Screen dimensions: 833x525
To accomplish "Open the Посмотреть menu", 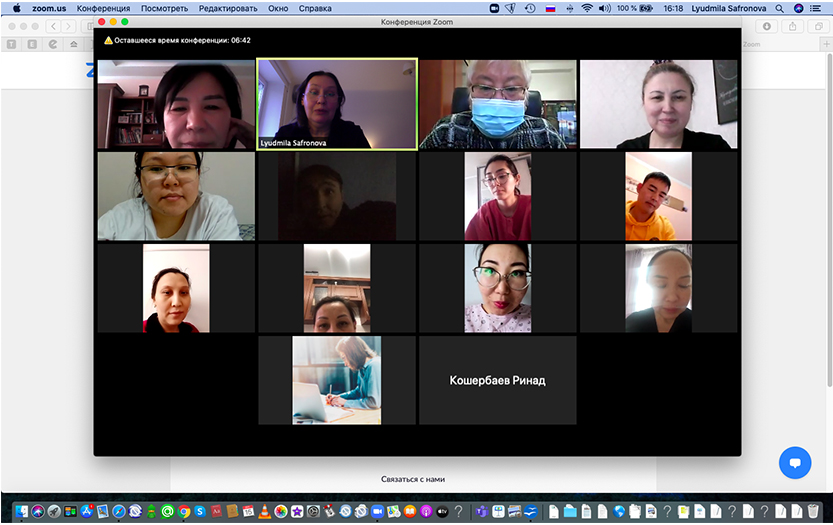I will pyautogui.click(x=164, y=8).
